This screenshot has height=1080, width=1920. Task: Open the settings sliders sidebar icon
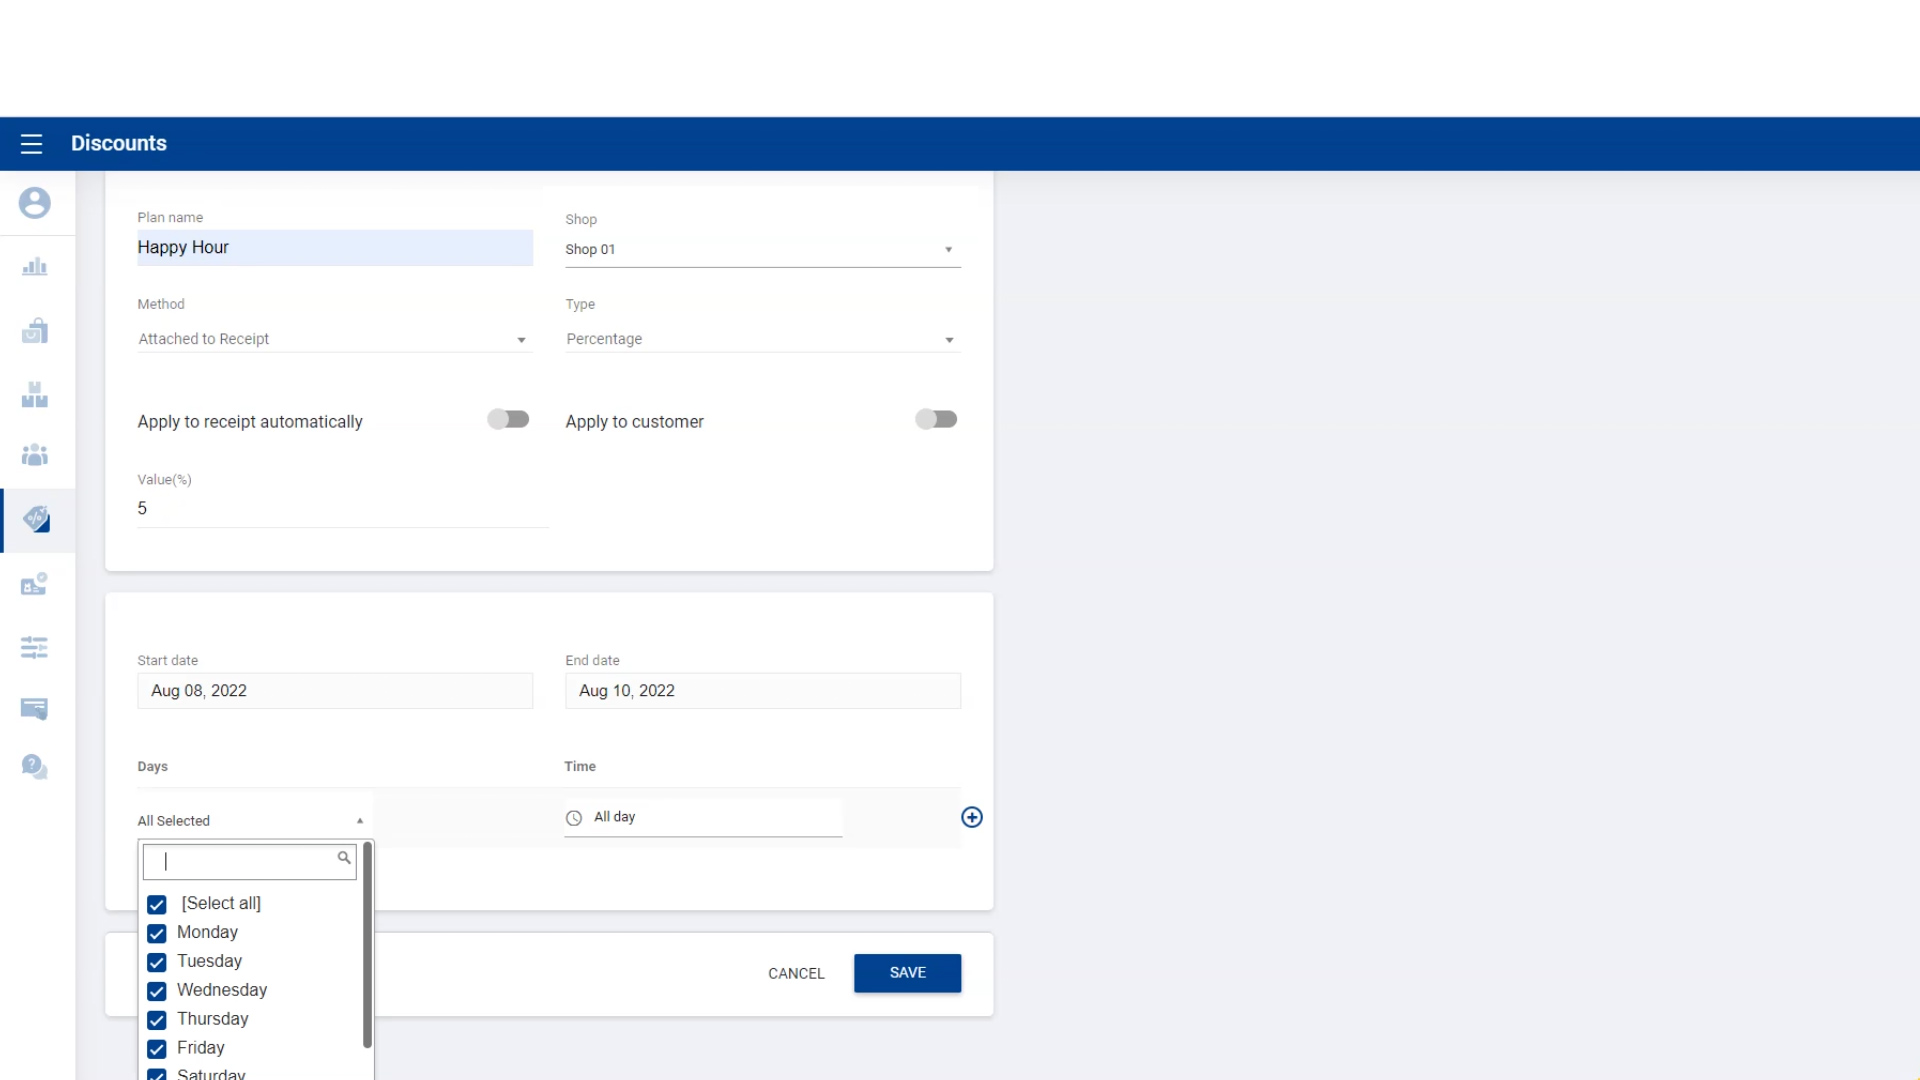coord(34,647)
